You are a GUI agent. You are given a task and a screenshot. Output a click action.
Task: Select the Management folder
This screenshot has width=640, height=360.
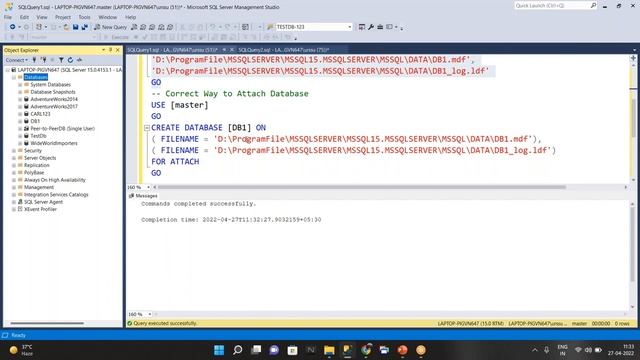39,187
